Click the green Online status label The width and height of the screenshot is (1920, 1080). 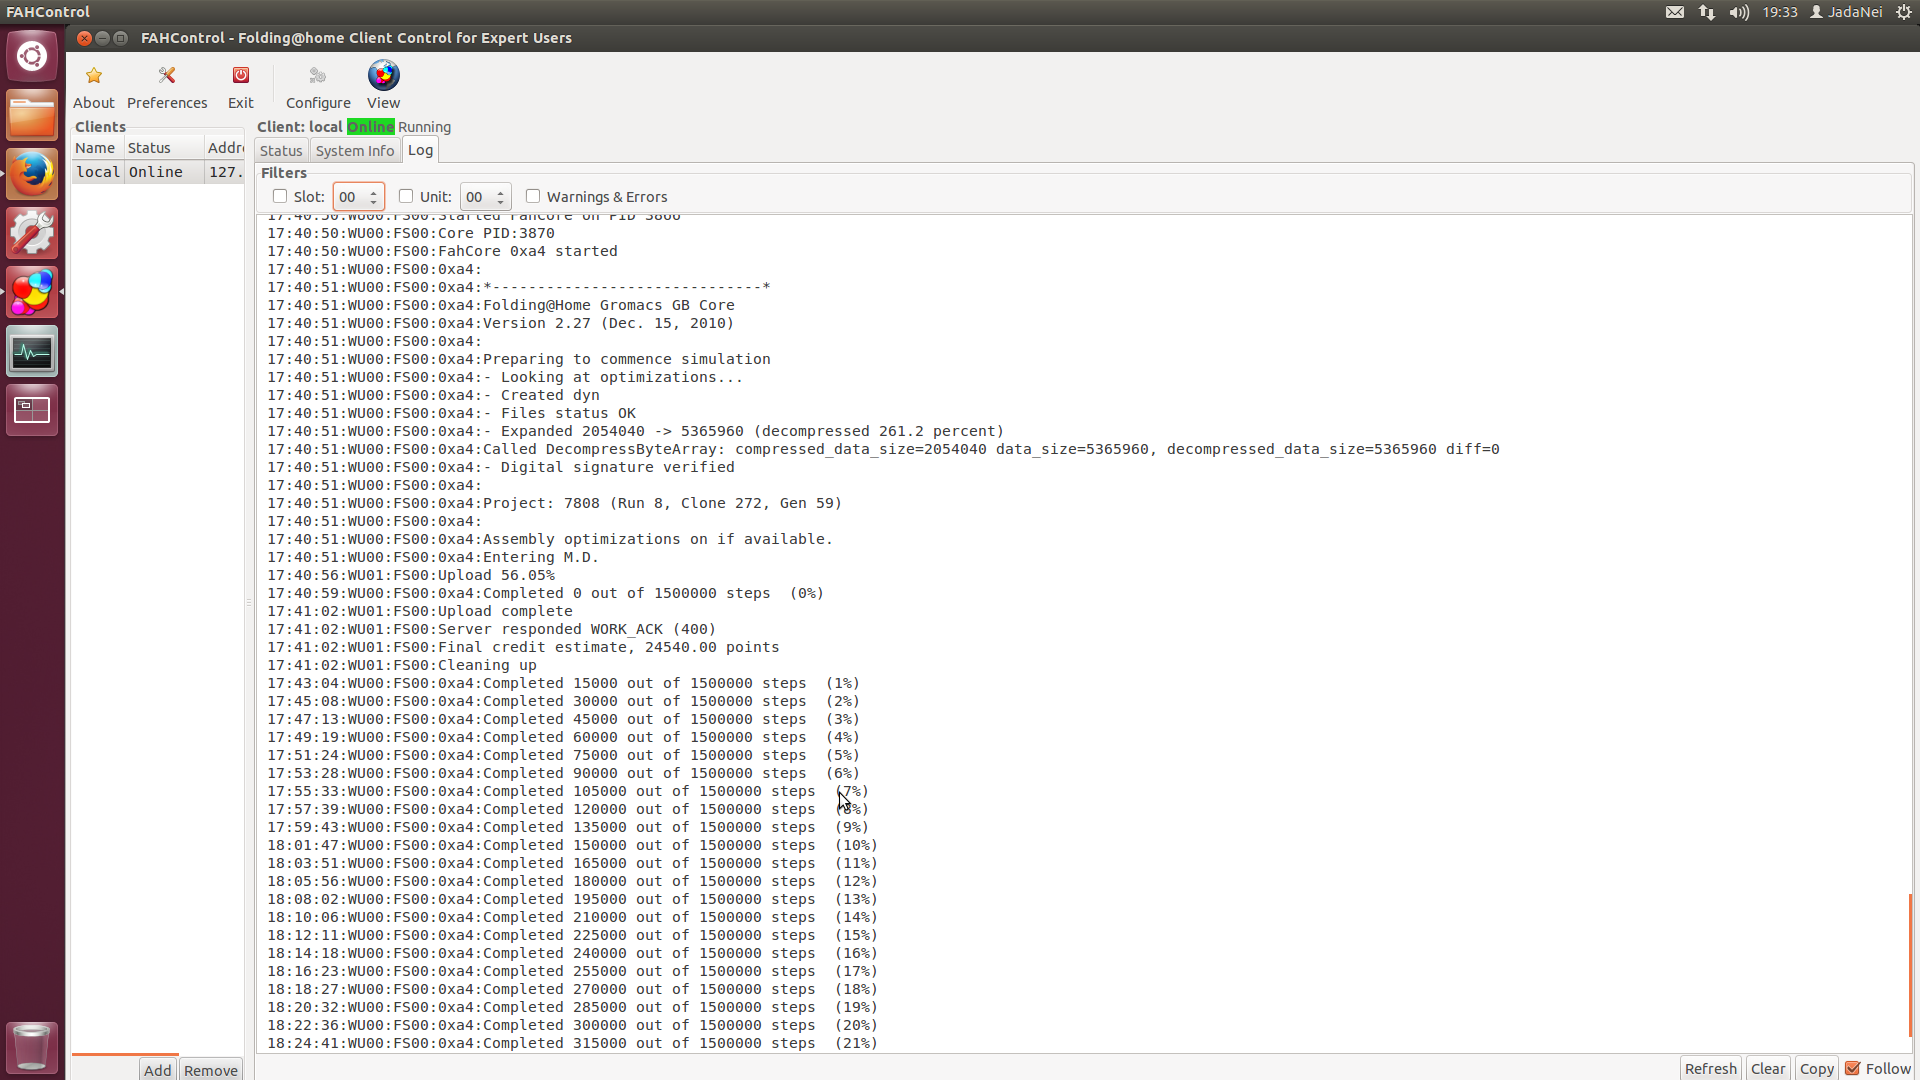(370, 127)
